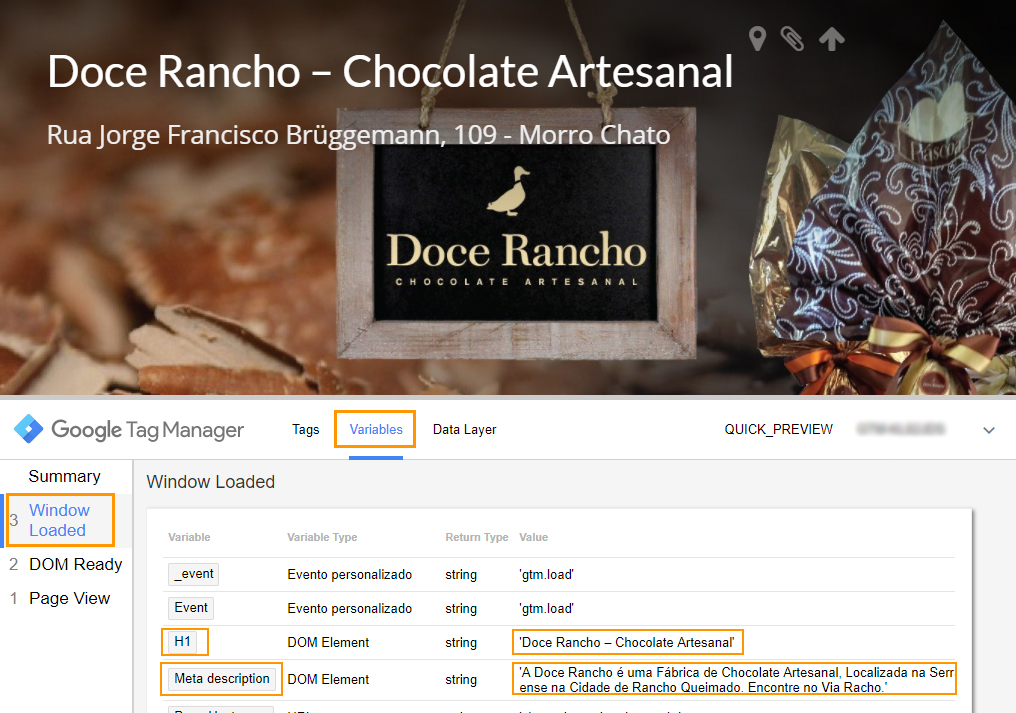Click Evento personalizado in the Event row
Image resolution: width=1016 pixels, height=713 pixels.
coord(349,608)
